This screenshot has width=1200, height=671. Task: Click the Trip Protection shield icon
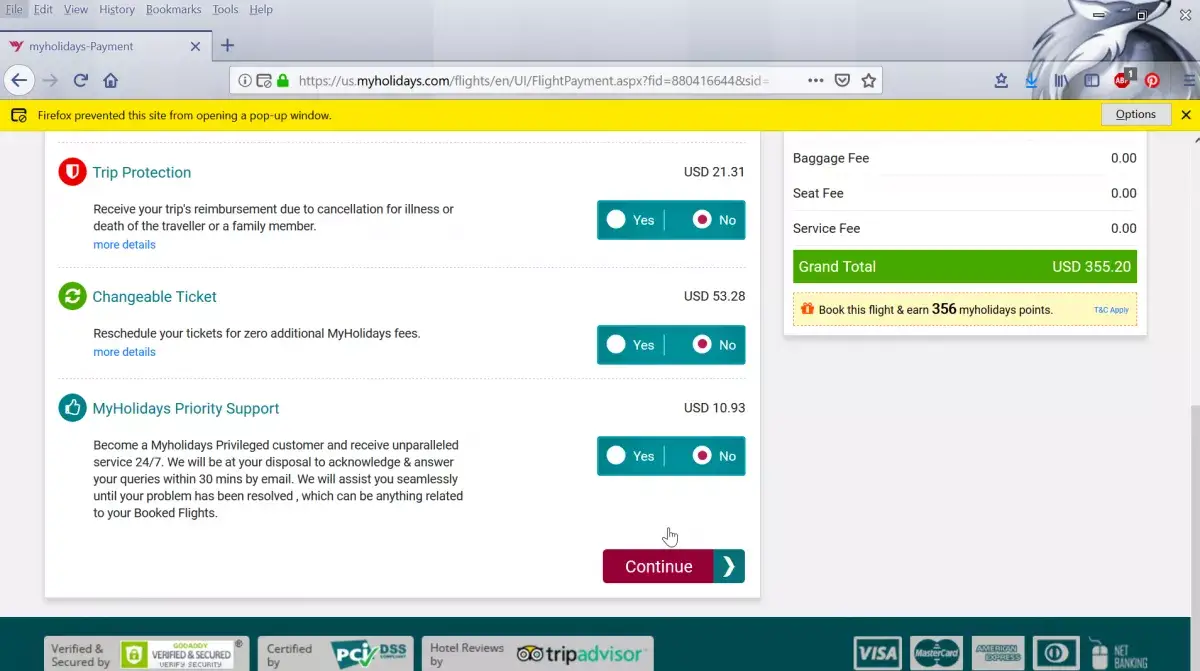point(72,172)
